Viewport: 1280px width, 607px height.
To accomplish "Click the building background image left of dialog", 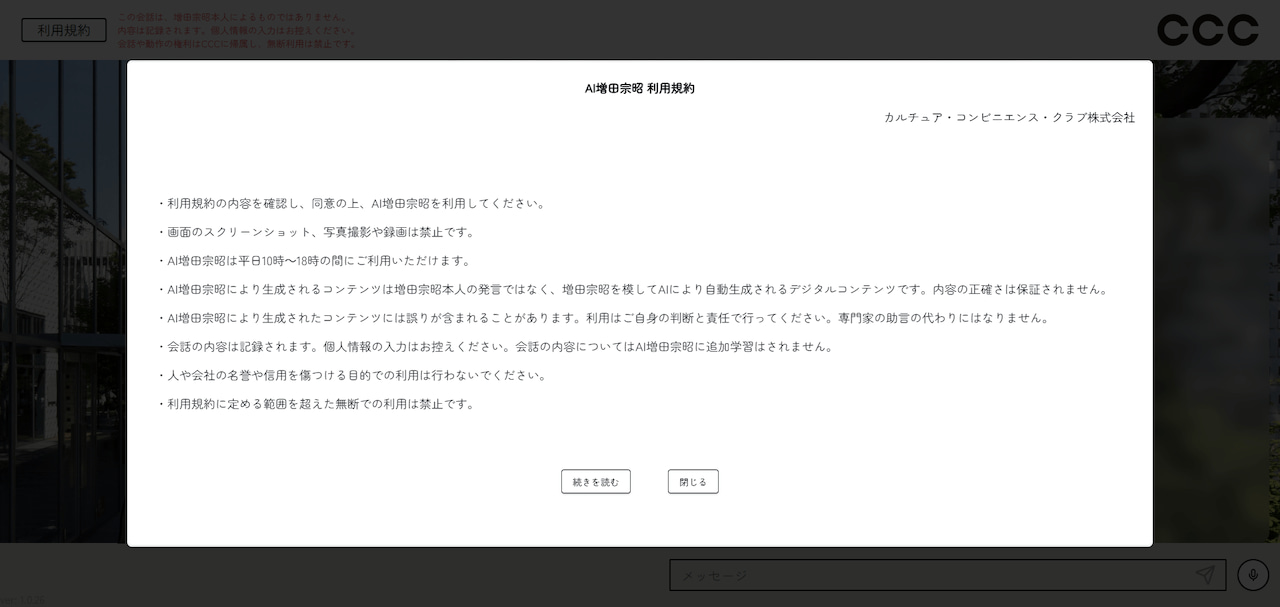I will (62, 300).
